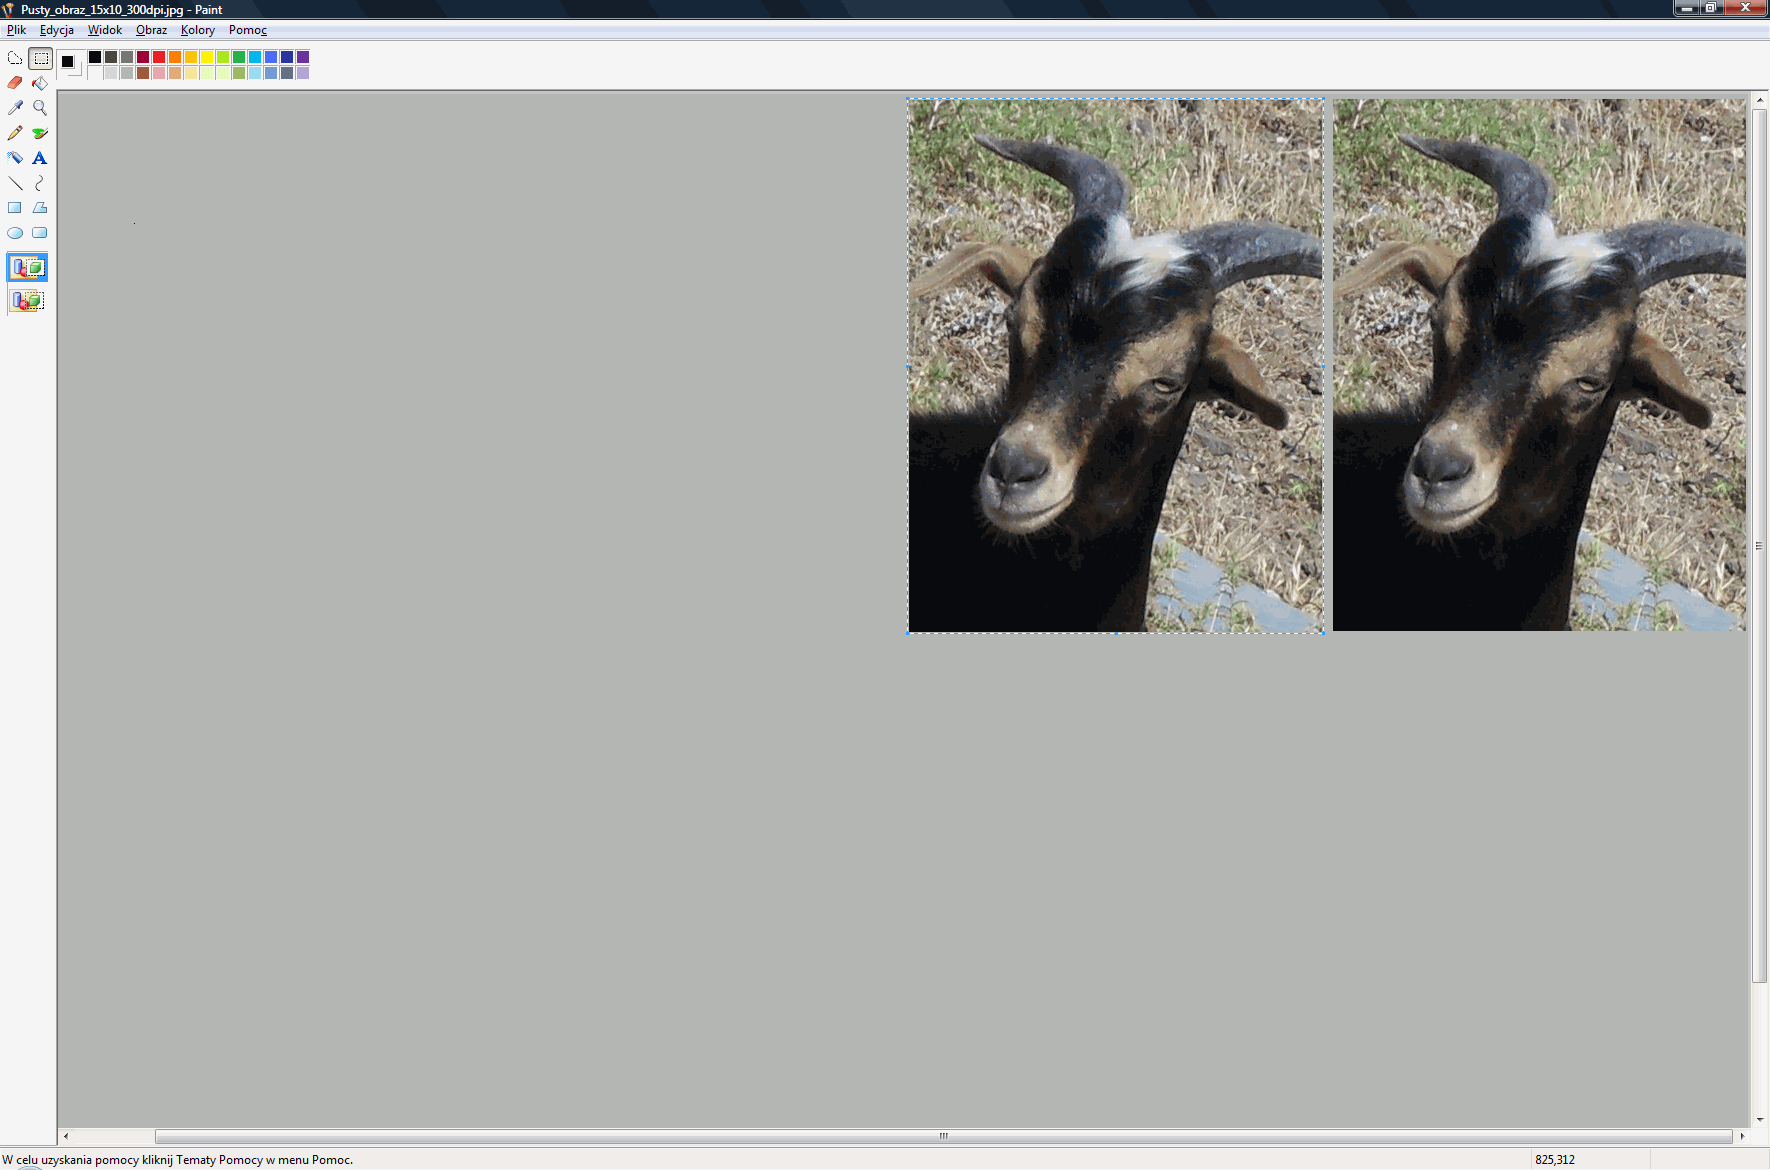Viewport: 1770px width, 1170px height.
Task: Select the Airbrush spray tool
Action: tap(15, 158)
